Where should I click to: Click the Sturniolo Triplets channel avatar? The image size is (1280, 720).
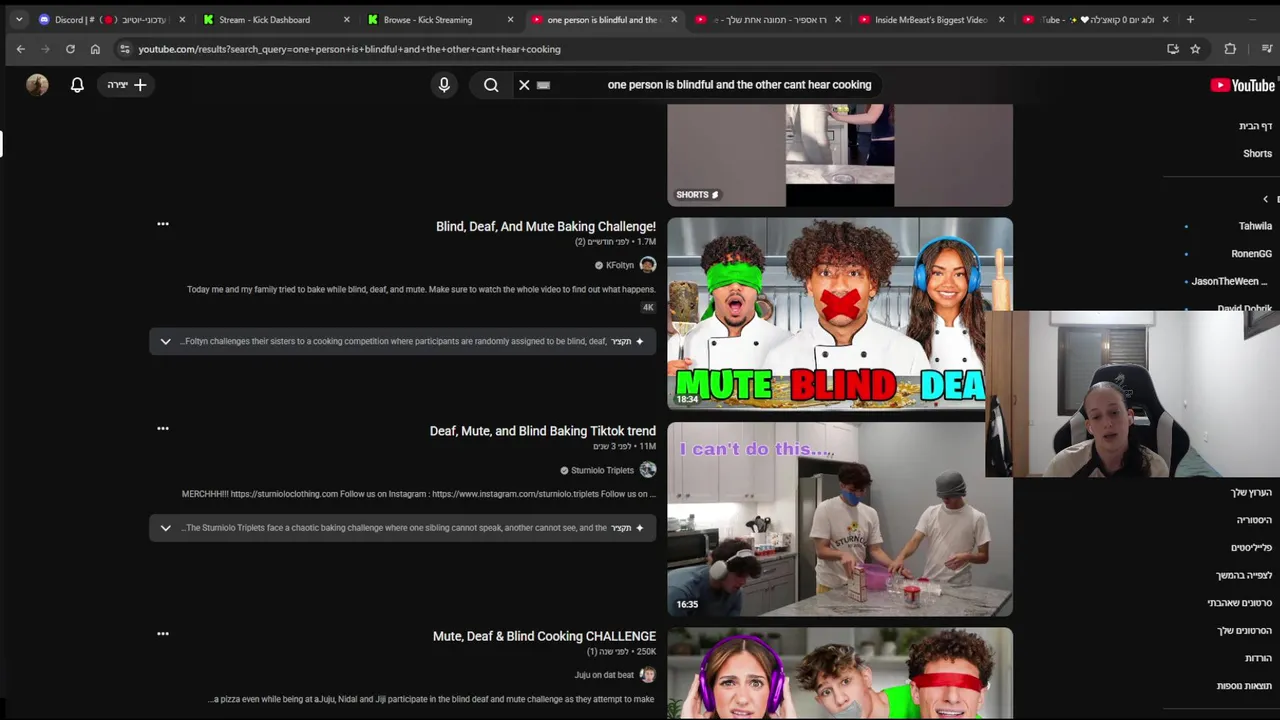pyautogui.click(x=648, y=470)
